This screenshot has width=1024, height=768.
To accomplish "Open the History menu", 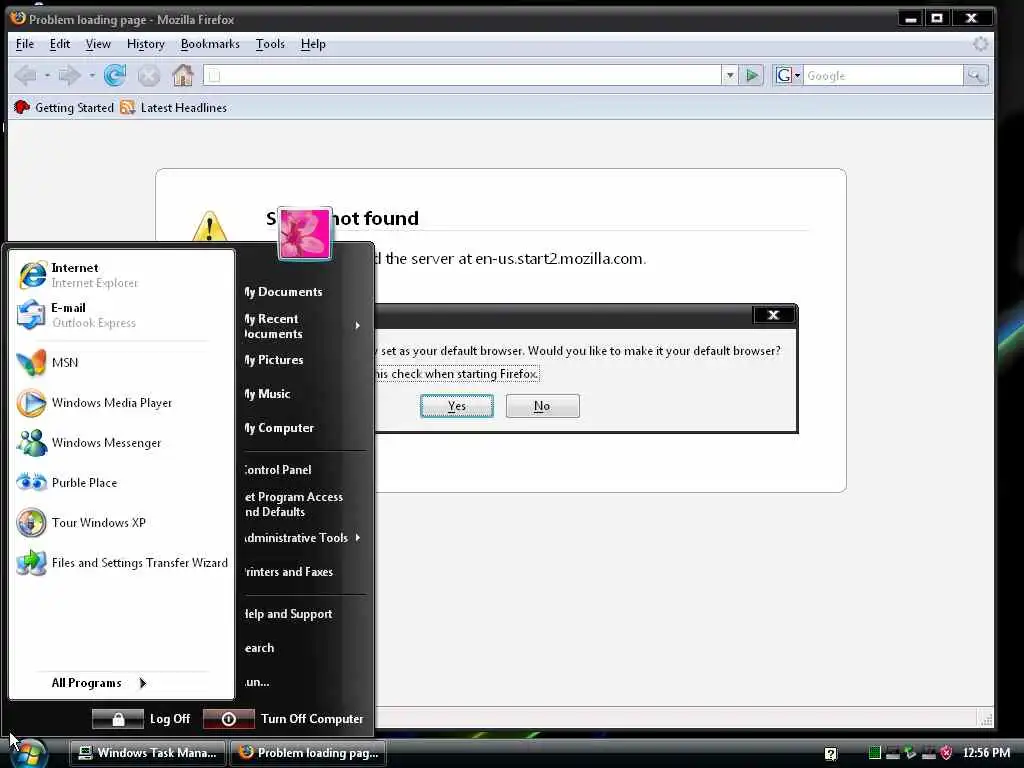I will [146, 44].
